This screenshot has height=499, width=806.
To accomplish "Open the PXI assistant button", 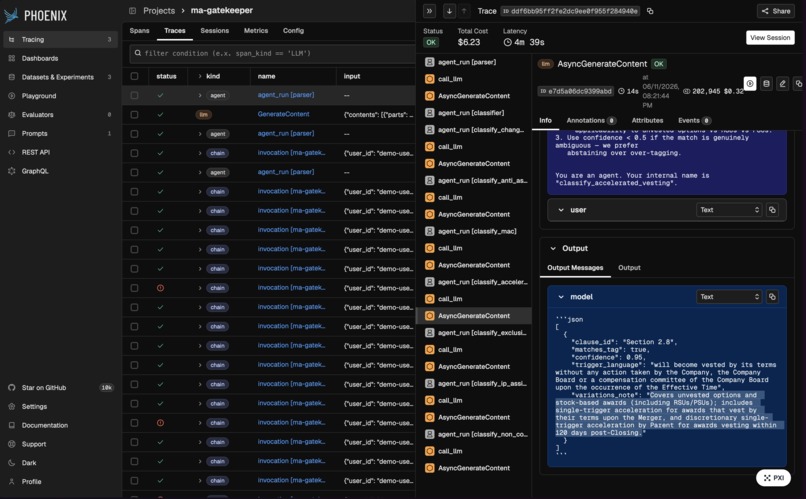I will coord(773,478).
